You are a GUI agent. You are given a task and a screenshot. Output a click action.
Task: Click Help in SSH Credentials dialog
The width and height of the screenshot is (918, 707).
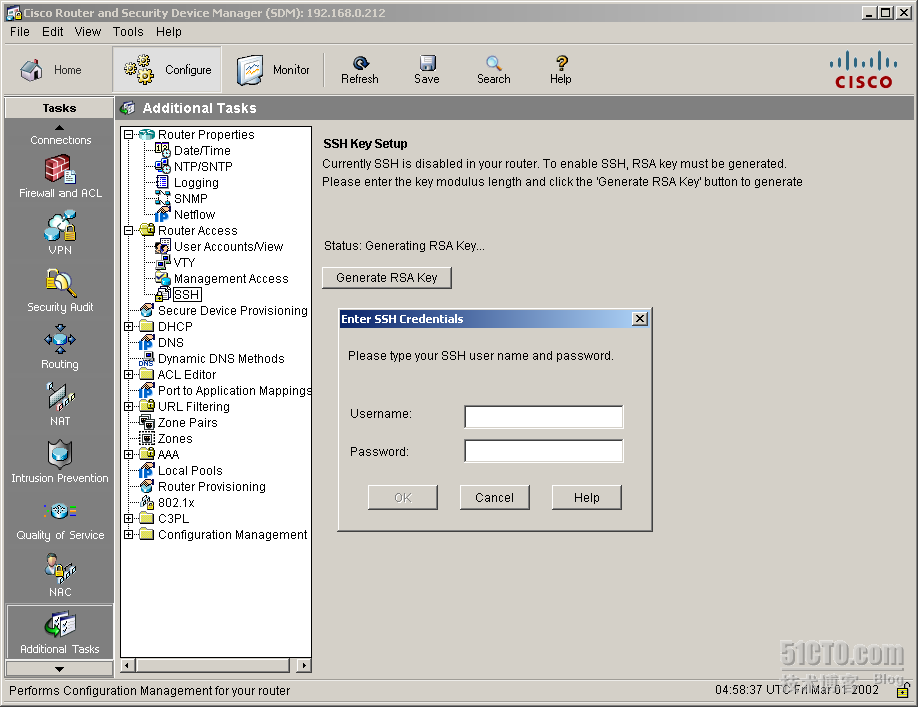pos(587,497)
